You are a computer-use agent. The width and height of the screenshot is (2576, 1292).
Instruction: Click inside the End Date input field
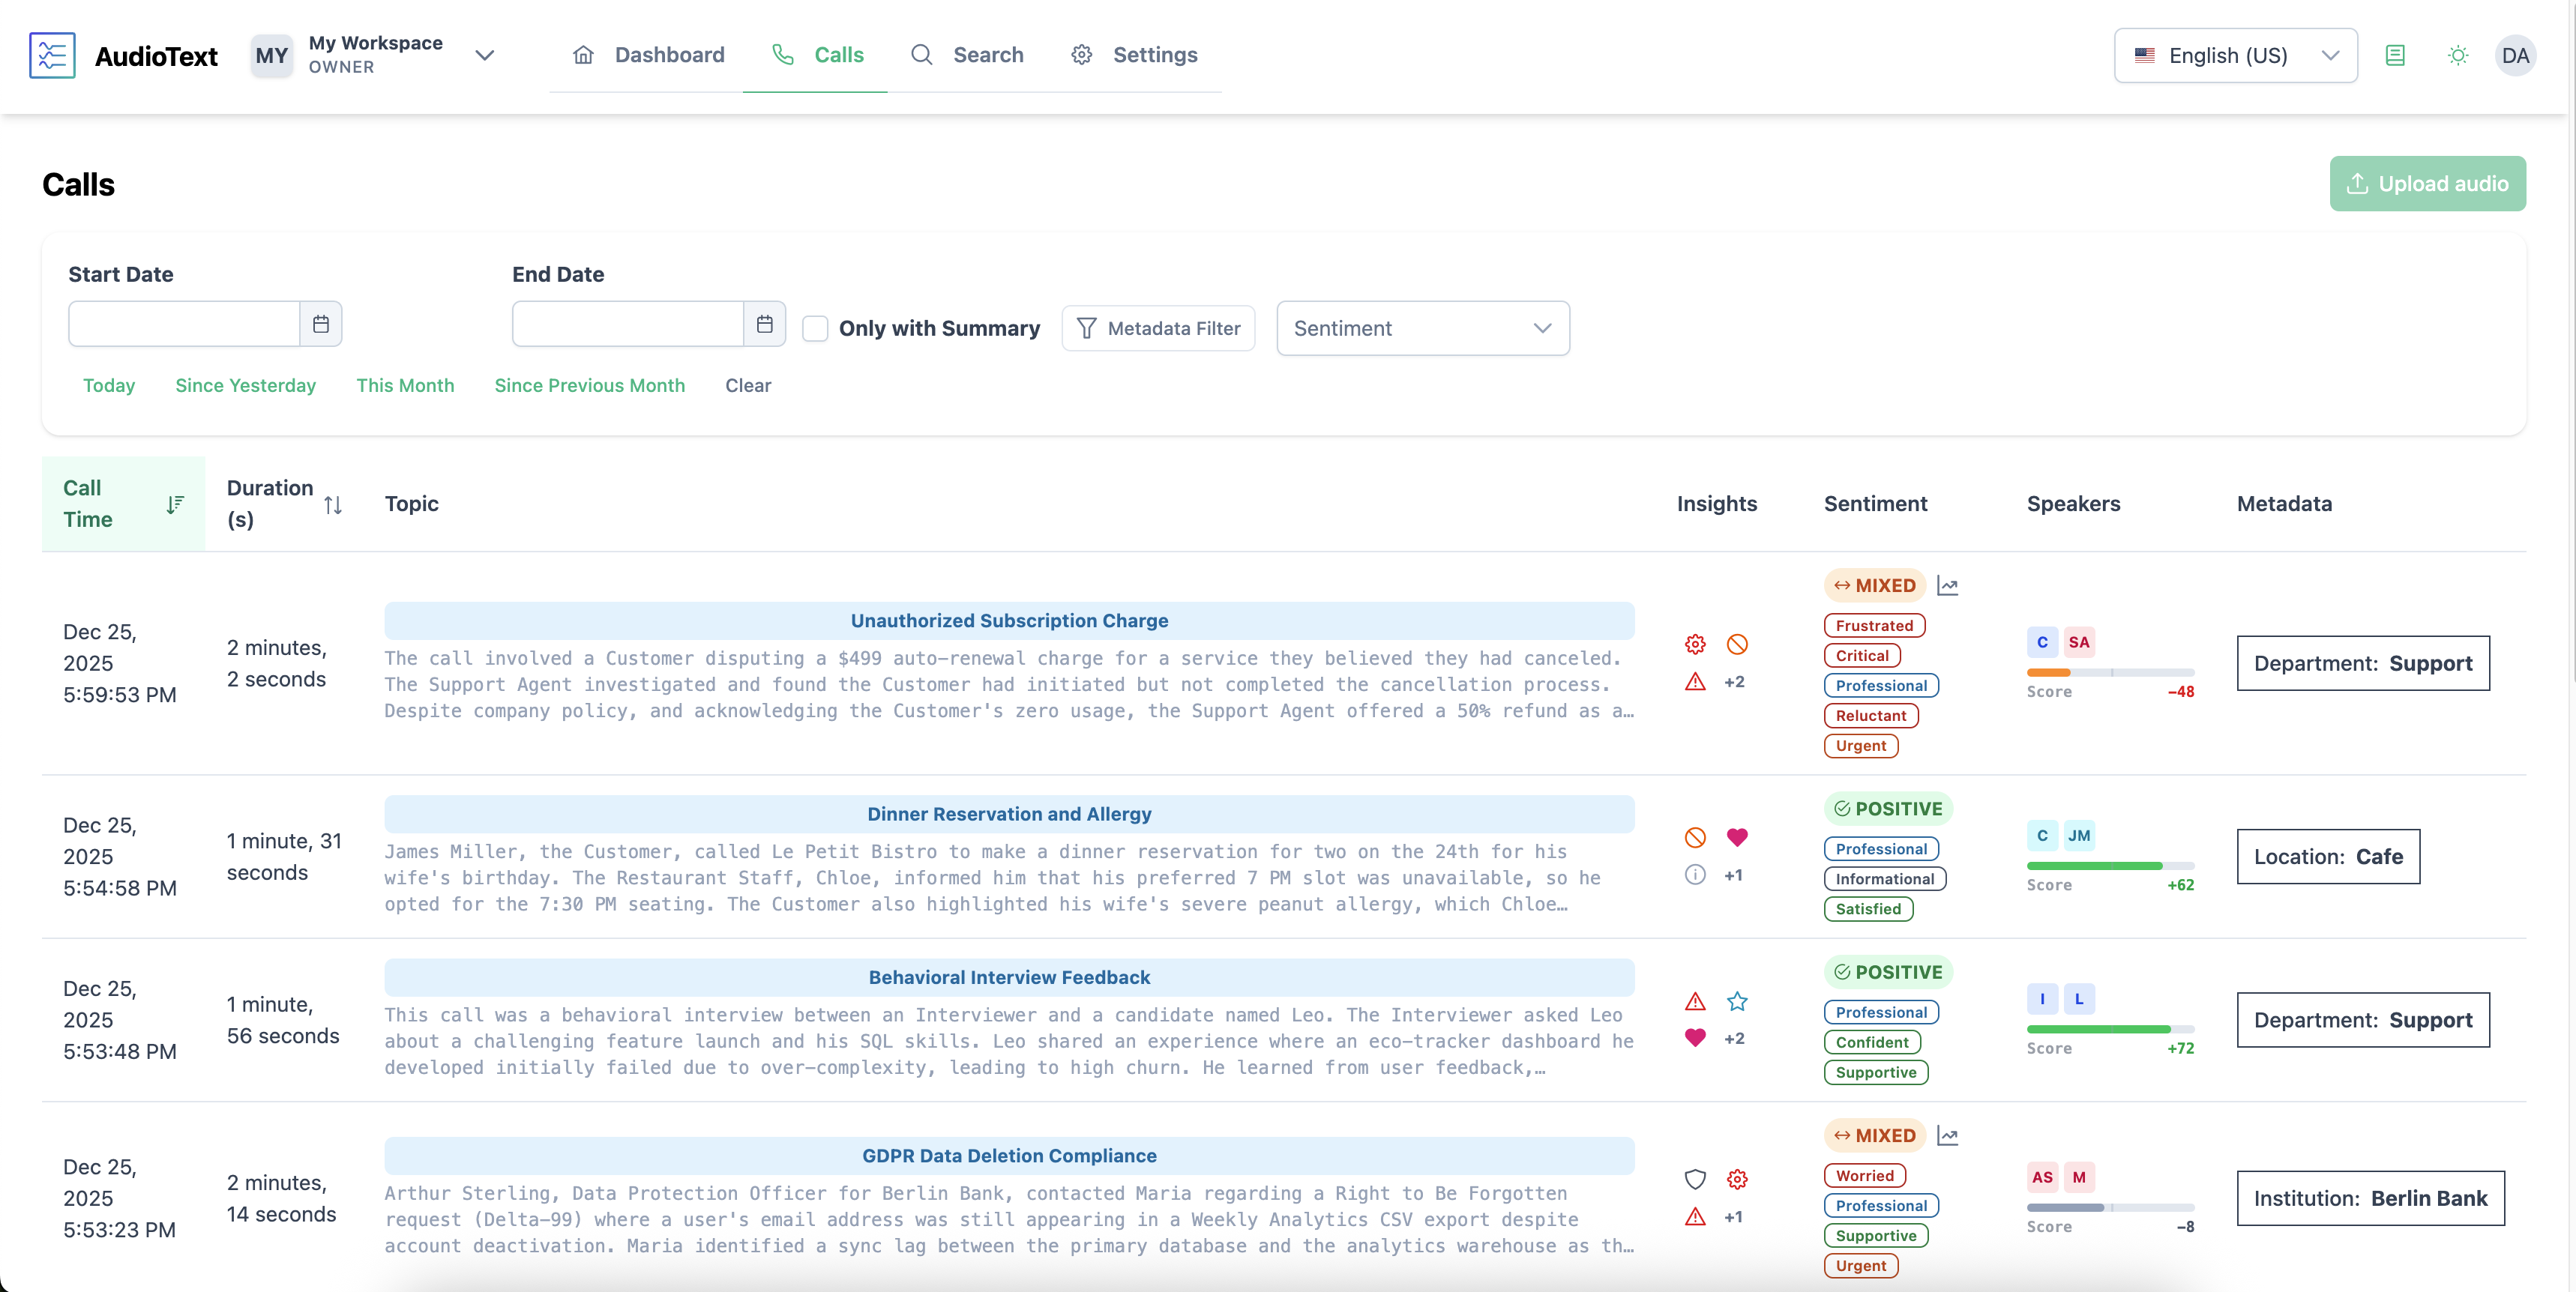pyautogui.click(x=625, y=323)
